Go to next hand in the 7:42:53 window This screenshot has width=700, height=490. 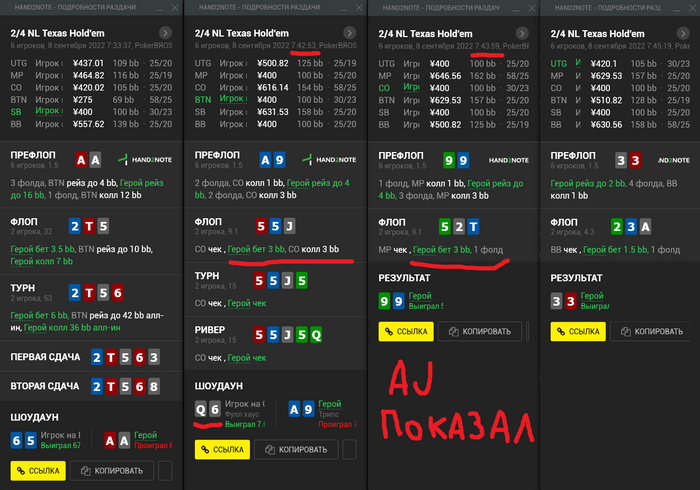pyautogui.click(x=349, y=33)
